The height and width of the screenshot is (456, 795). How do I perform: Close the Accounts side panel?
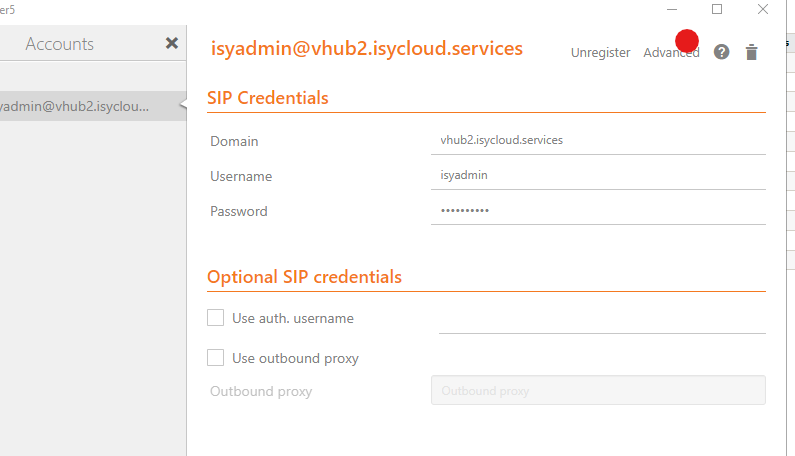[x=172, y=43]
